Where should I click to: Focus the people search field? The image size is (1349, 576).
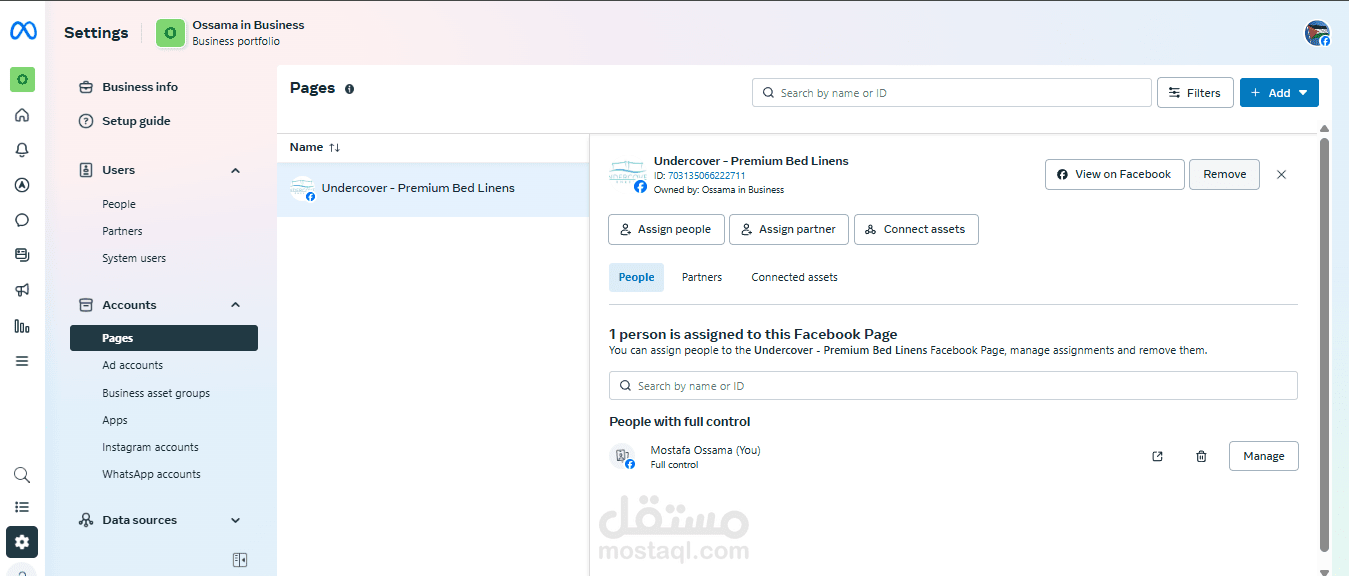953,386
